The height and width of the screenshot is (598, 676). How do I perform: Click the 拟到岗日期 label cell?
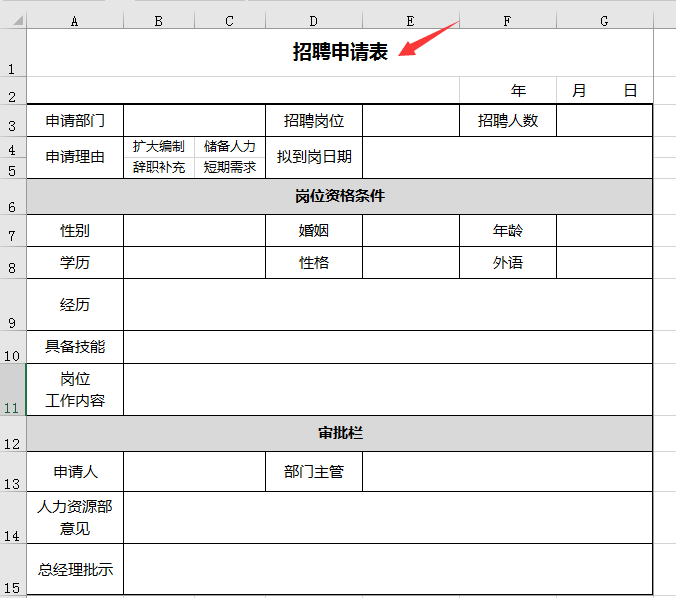point(314,157)
